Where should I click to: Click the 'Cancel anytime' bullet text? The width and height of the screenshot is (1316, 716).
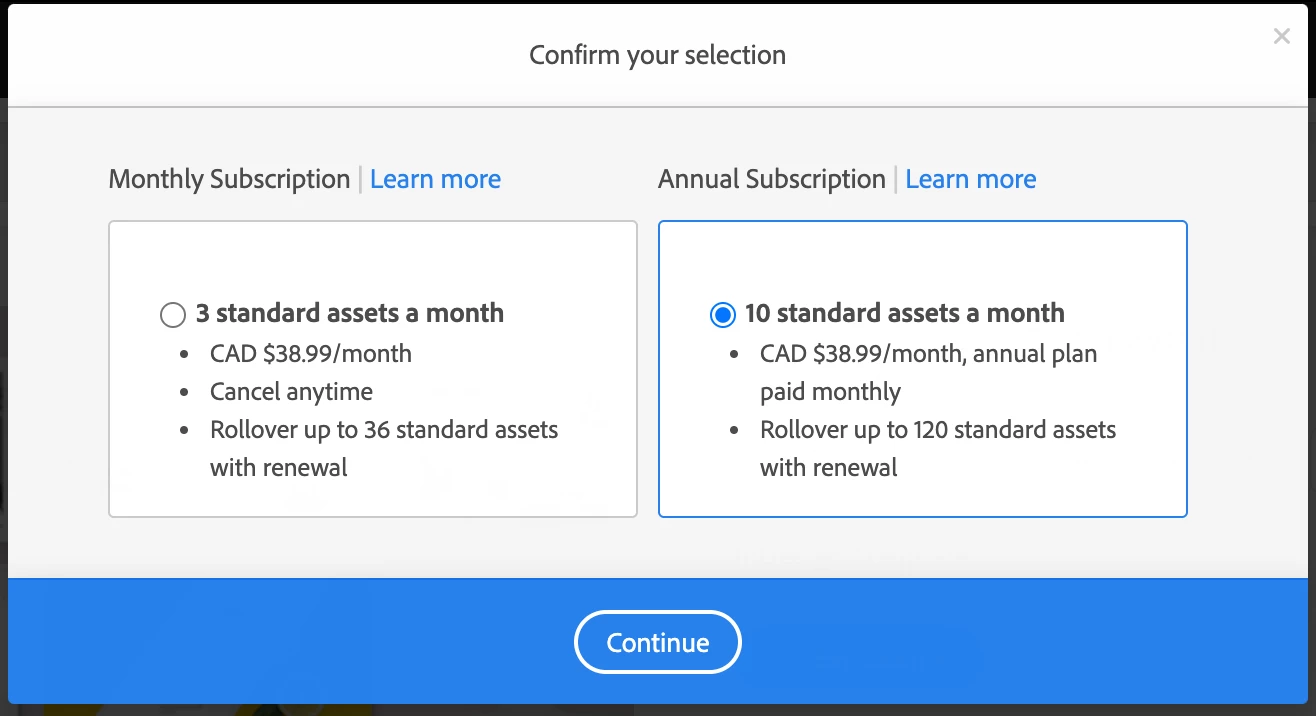coord(291,392)
